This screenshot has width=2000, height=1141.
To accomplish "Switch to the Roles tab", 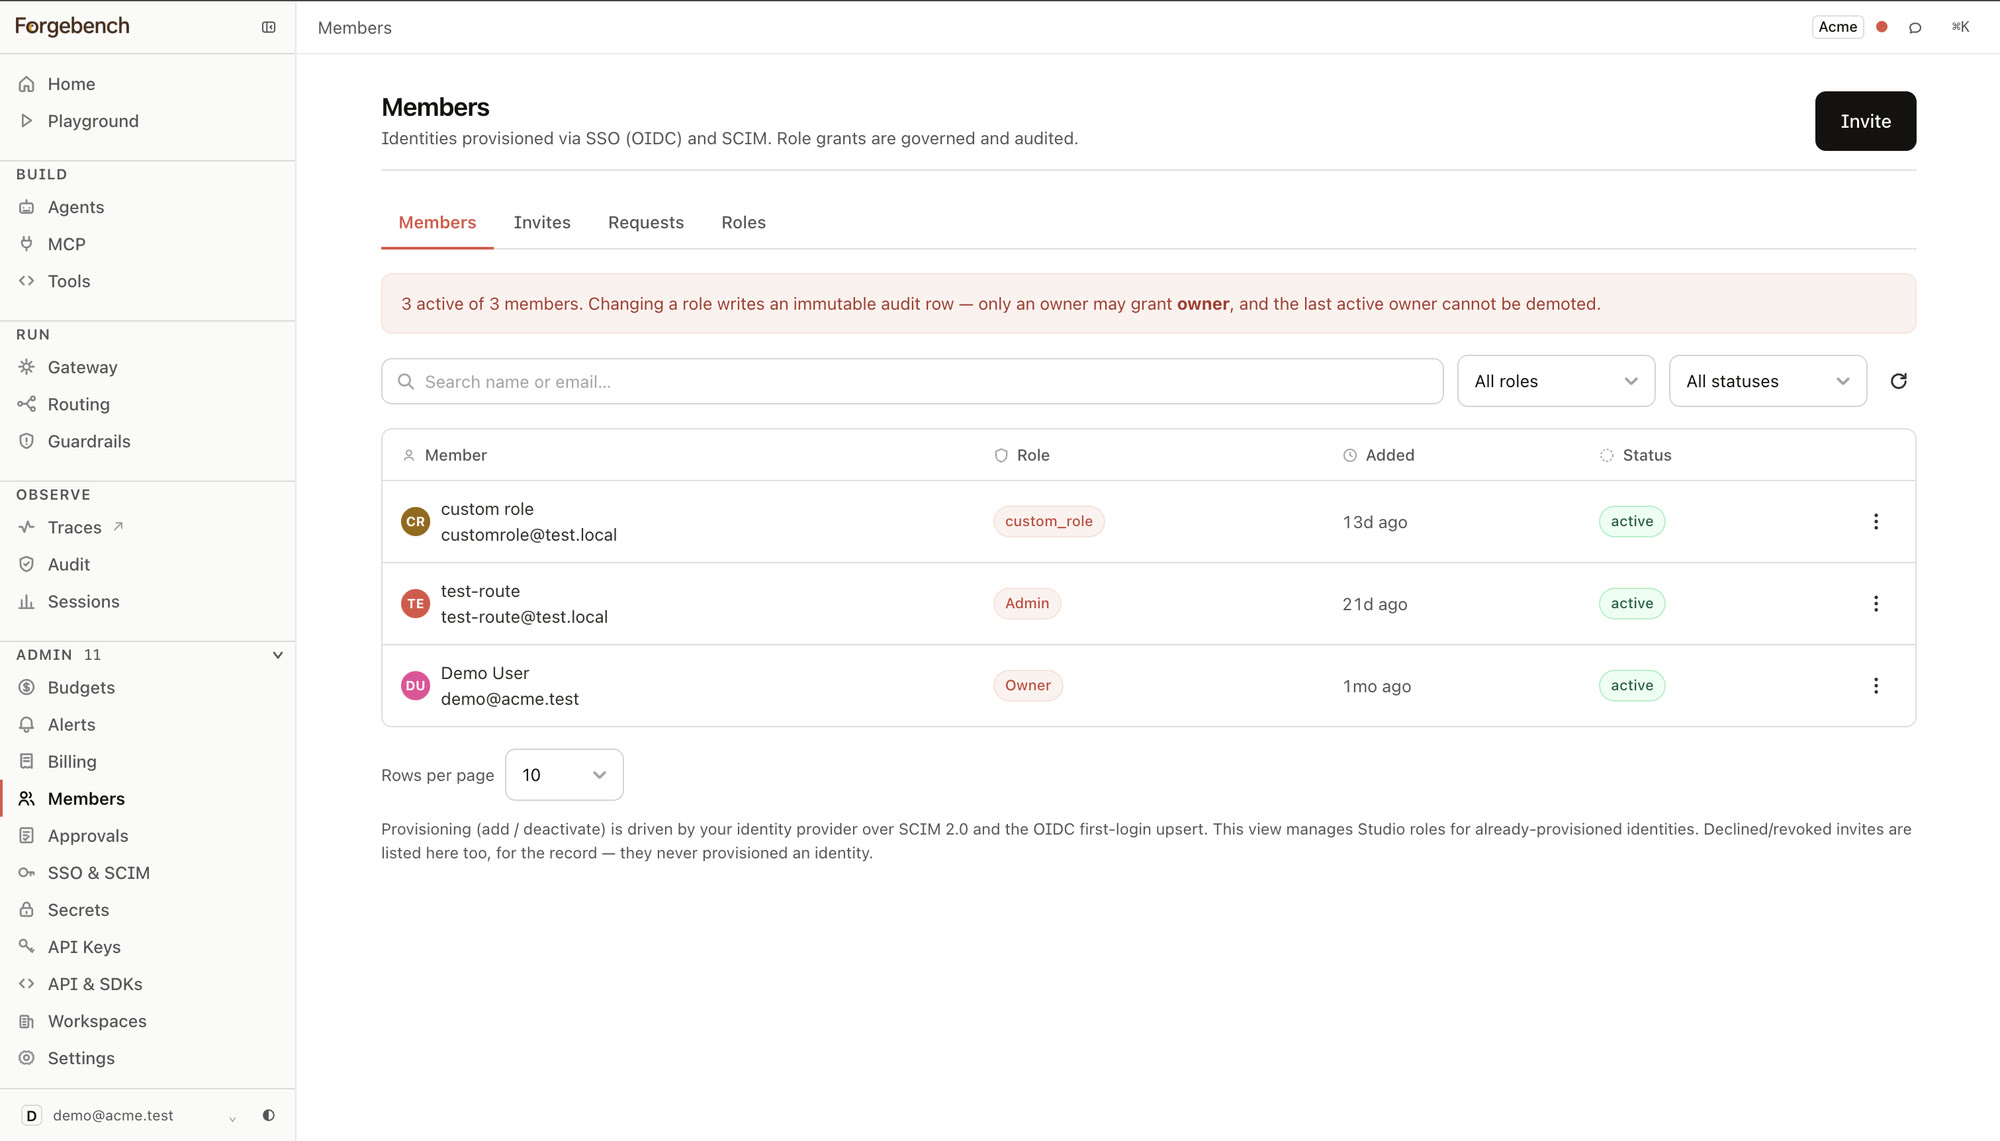I will [743, 222].
